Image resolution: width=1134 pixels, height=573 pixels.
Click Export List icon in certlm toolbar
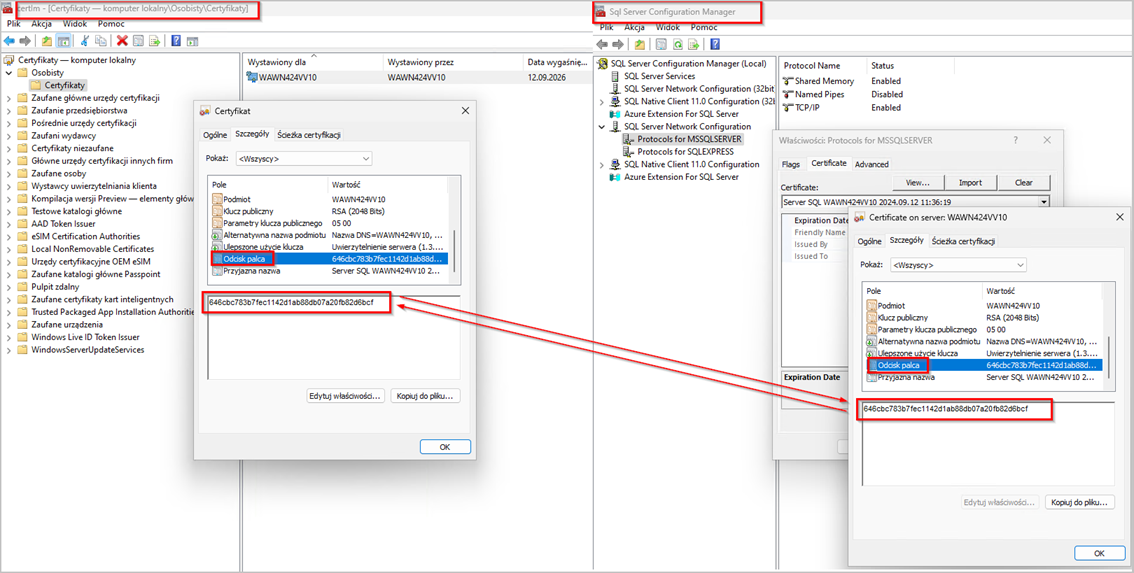click(154, 41)
